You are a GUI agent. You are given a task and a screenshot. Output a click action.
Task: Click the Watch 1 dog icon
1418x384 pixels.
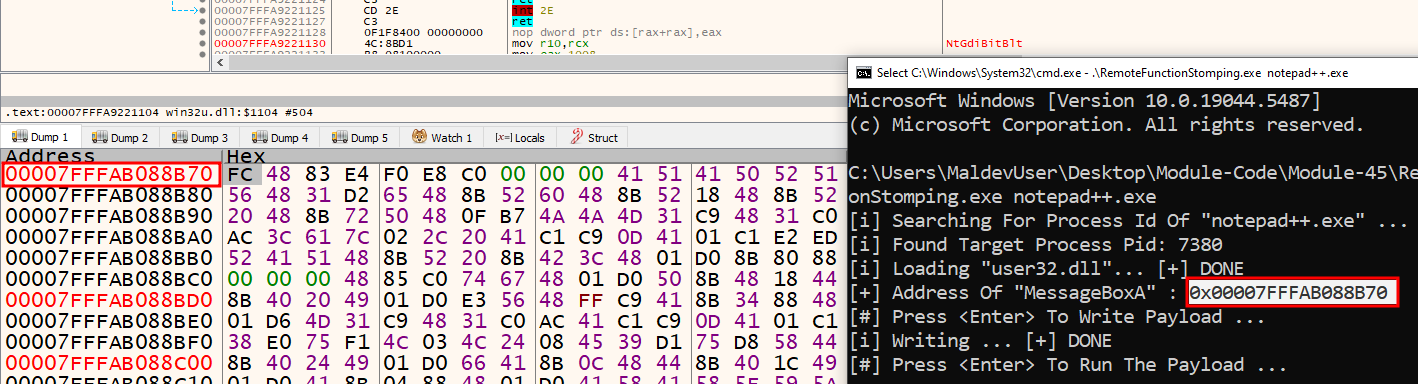(x=420, y=138)
